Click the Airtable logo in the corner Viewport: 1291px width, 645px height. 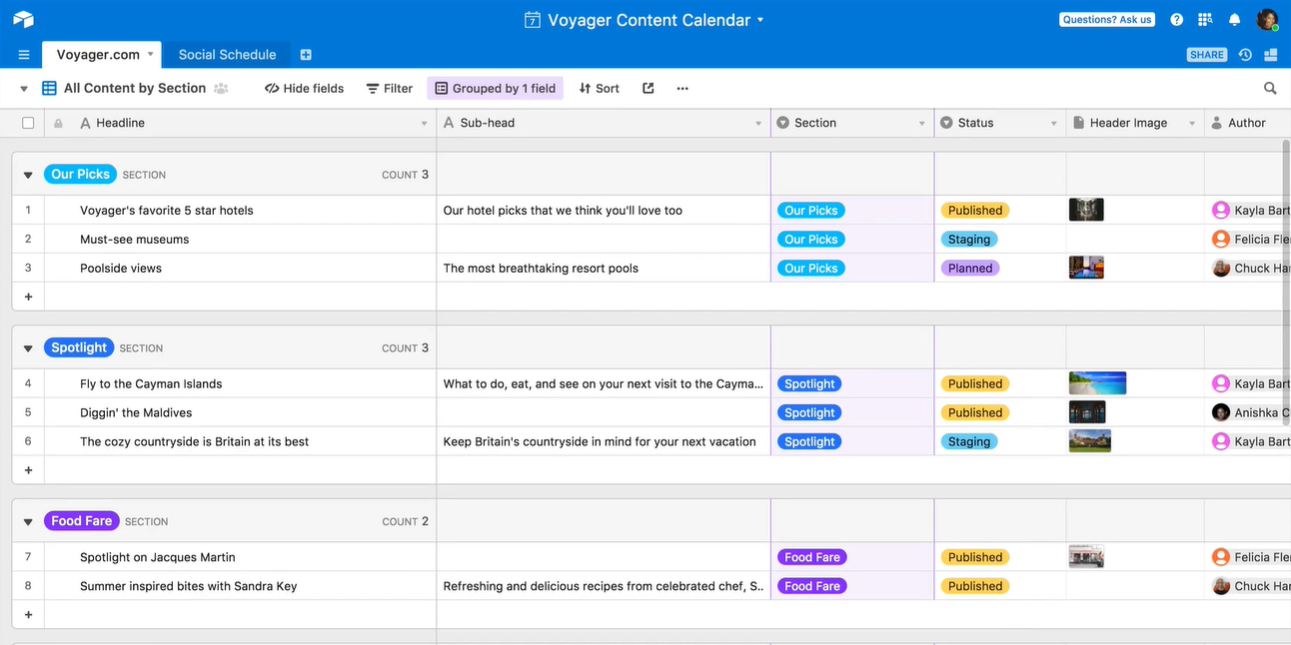tap(22, 18)
